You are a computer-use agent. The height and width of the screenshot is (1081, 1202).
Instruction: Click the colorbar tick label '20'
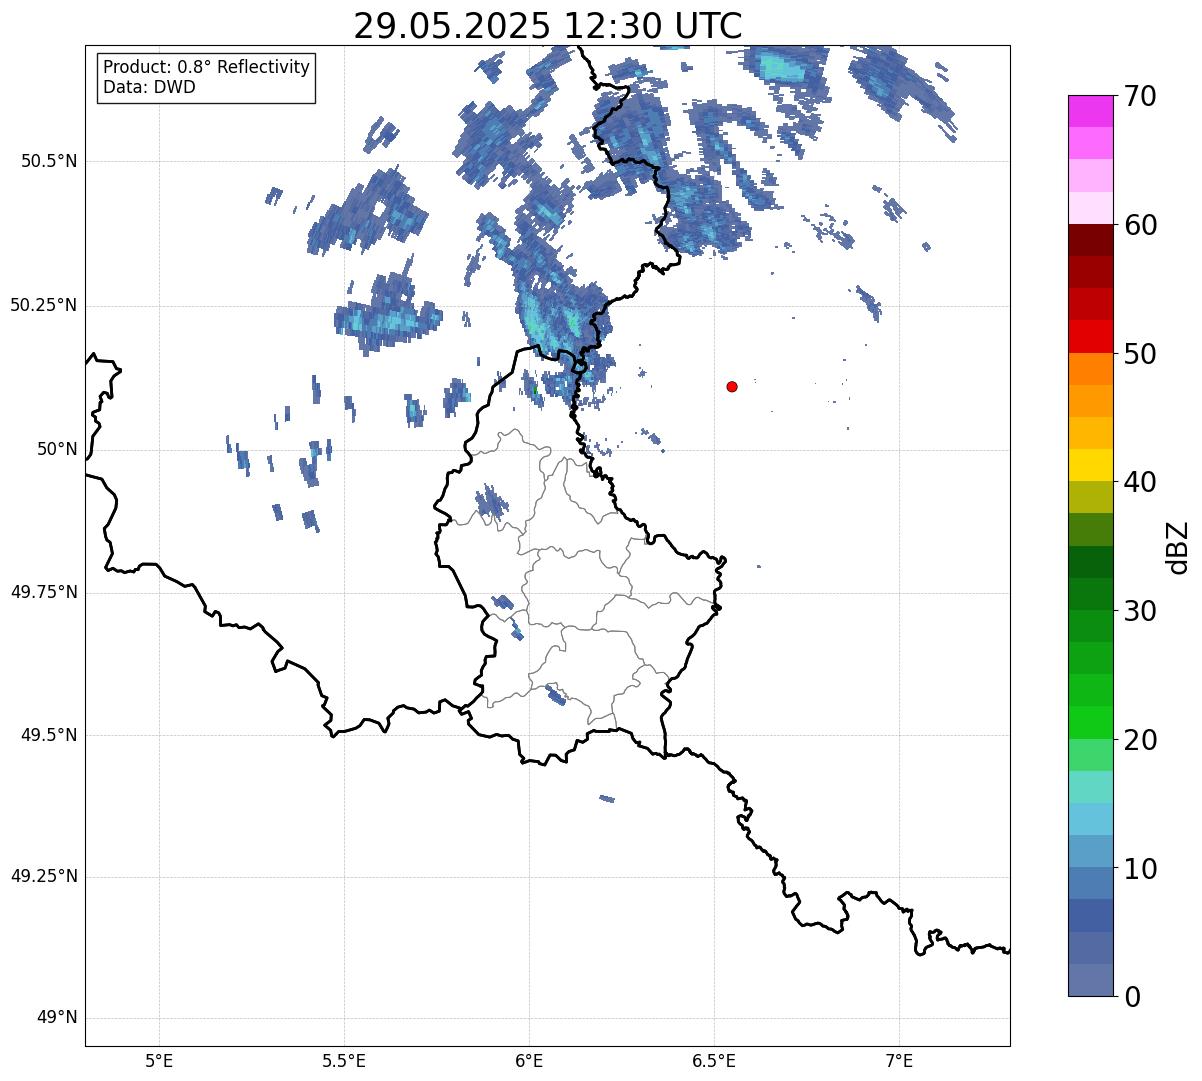click(1140, 740)
